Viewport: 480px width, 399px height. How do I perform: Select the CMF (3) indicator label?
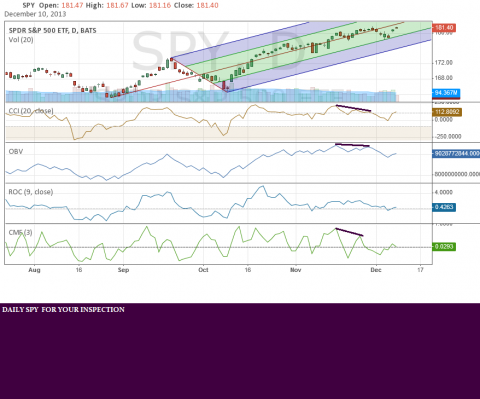[x=20, y=232]
